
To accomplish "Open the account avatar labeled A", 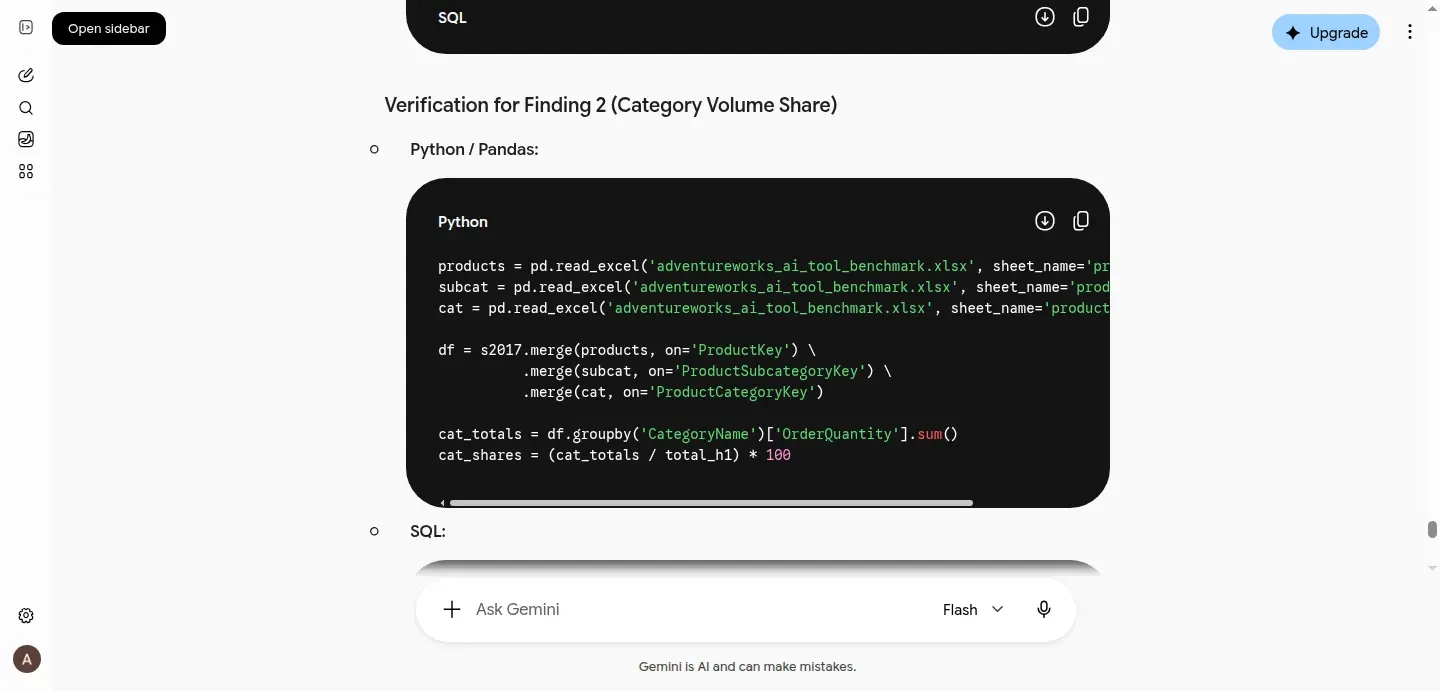I will point(27,659).
